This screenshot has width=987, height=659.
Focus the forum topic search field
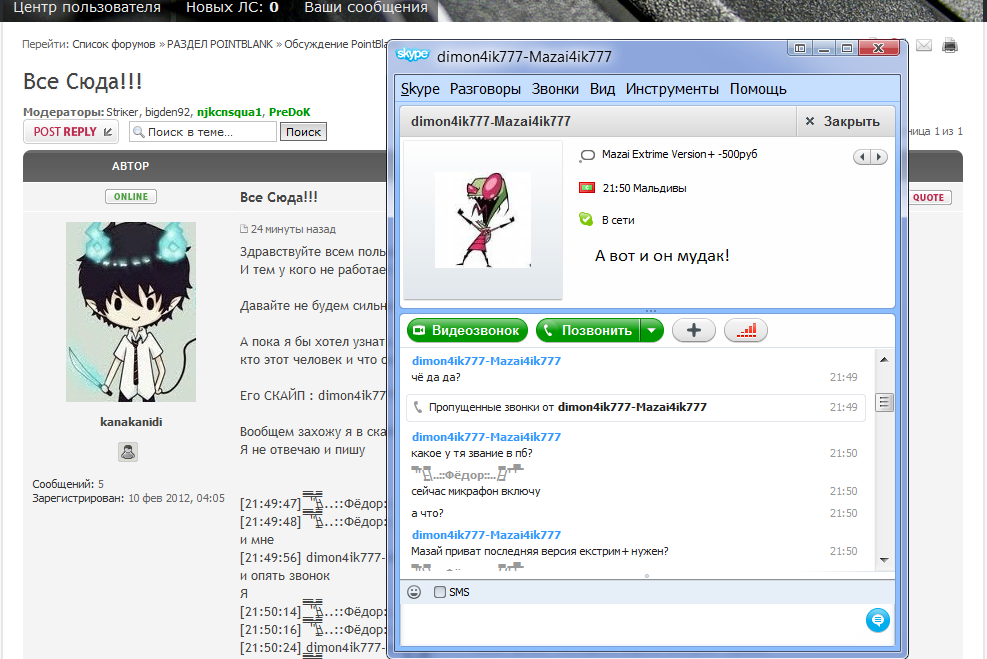(x=203, y=132)
